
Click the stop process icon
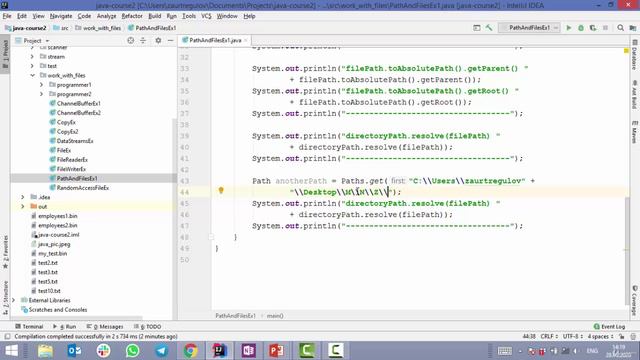tap(605, 28)
